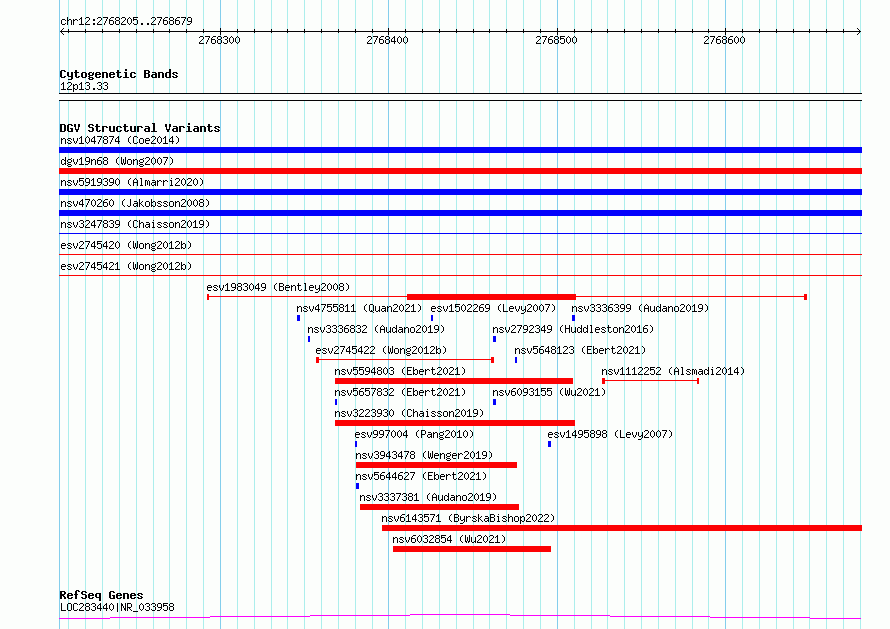Click the 2768600 ruler position label
890x629 pixels.
[724, 40]
